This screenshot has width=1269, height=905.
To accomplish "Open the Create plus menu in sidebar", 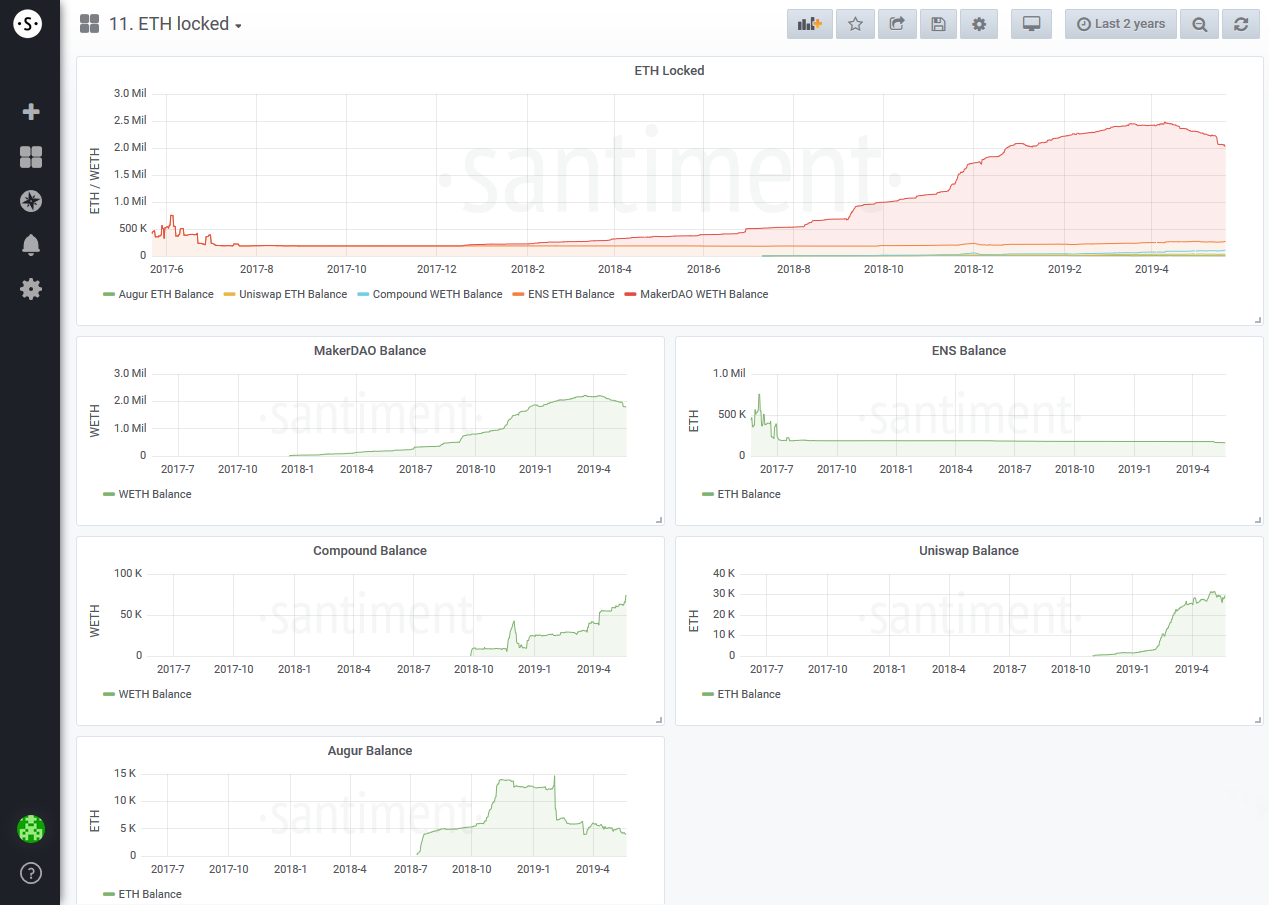I will pyautogui.click(x=31, y=112).
